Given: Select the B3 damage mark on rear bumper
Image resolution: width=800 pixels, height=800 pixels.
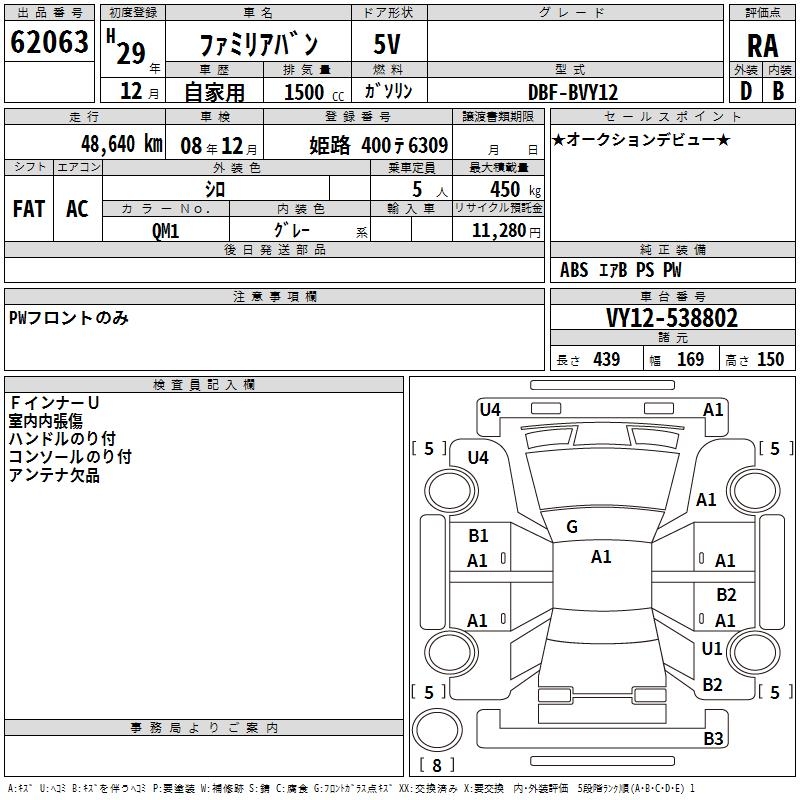Looking at the screenshot, I should (x=712, y=739).
